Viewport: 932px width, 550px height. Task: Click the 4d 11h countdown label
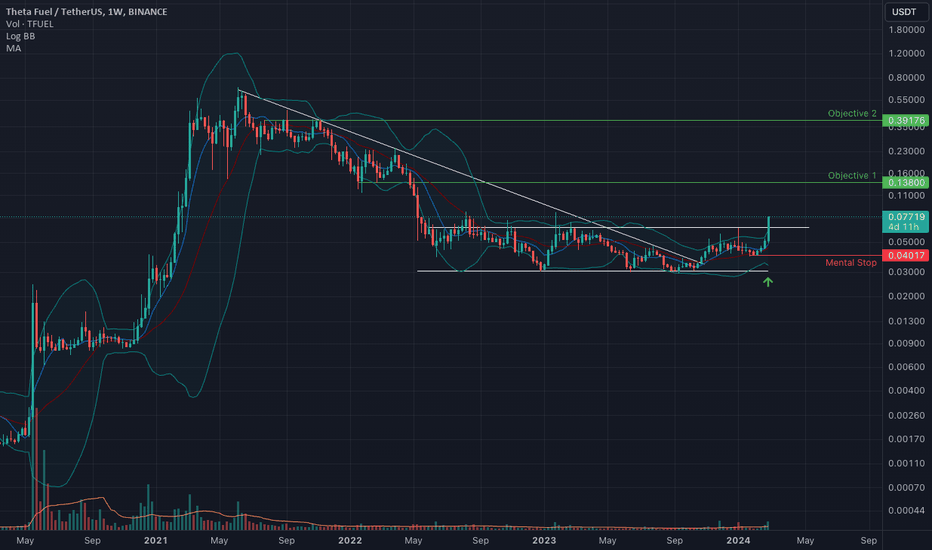coord(903,227)
